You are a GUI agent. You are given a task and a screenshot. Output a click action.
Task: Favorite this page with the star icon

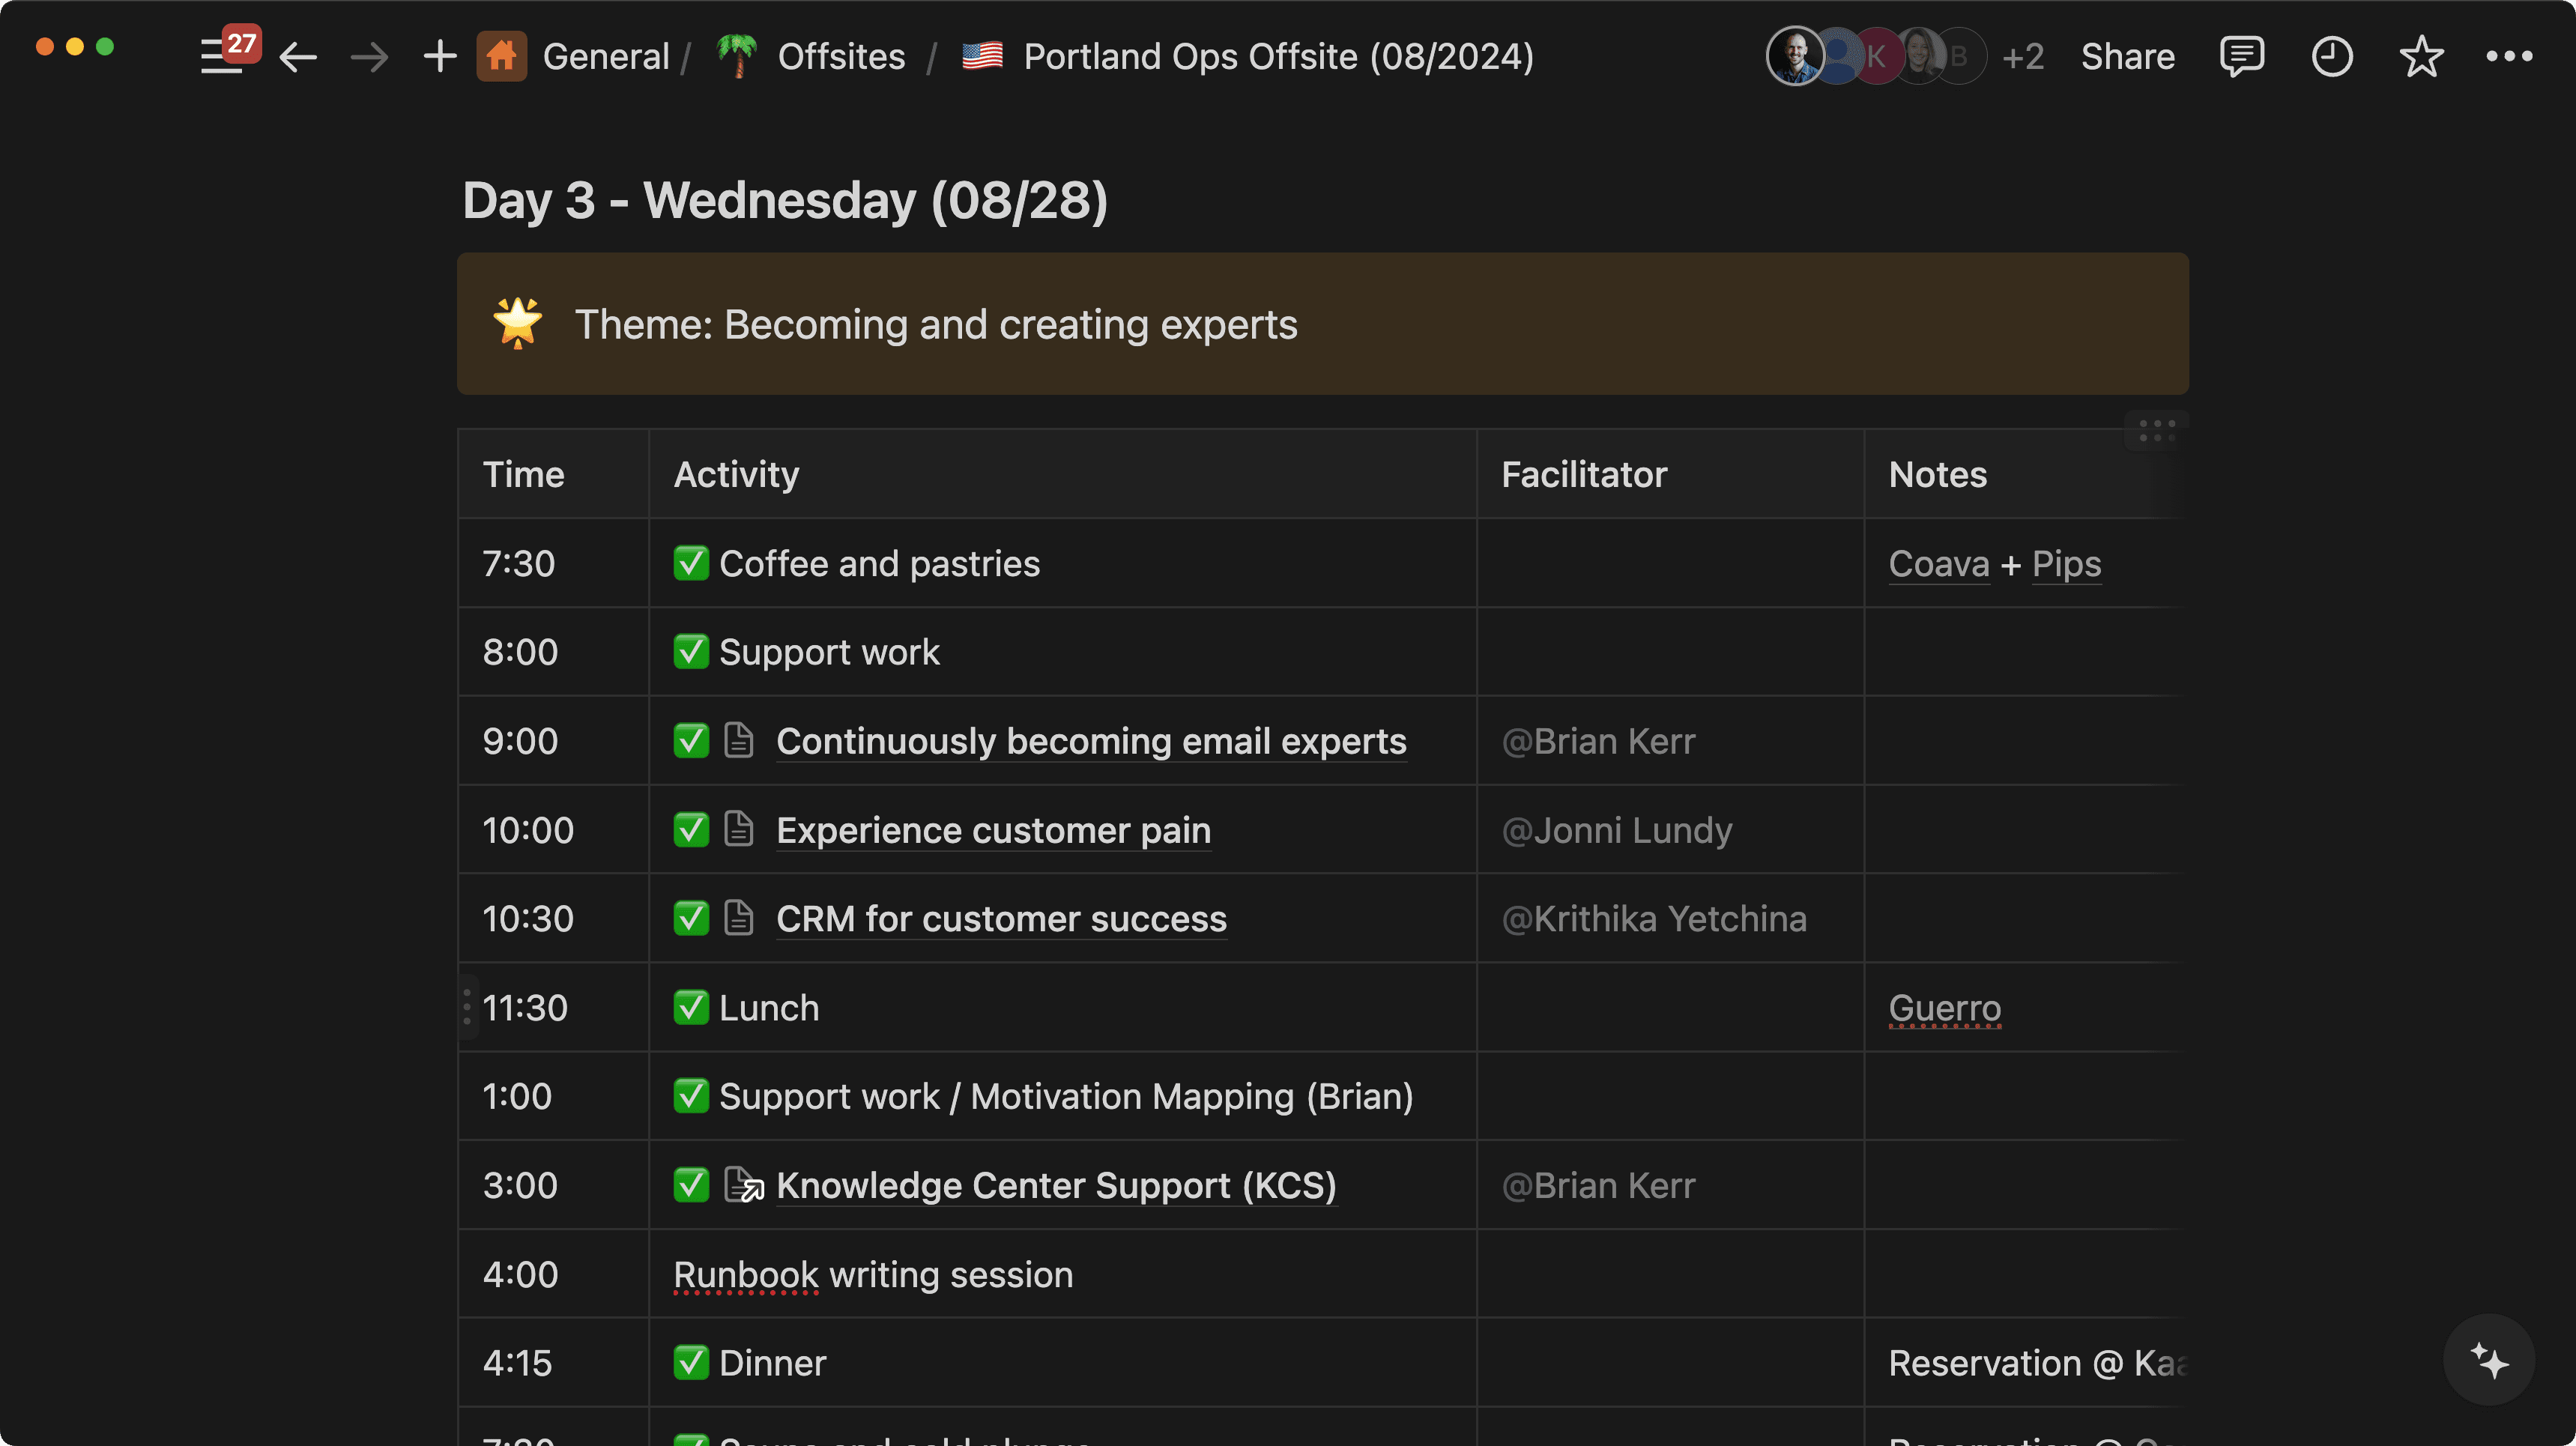(x=2422, y=56)
